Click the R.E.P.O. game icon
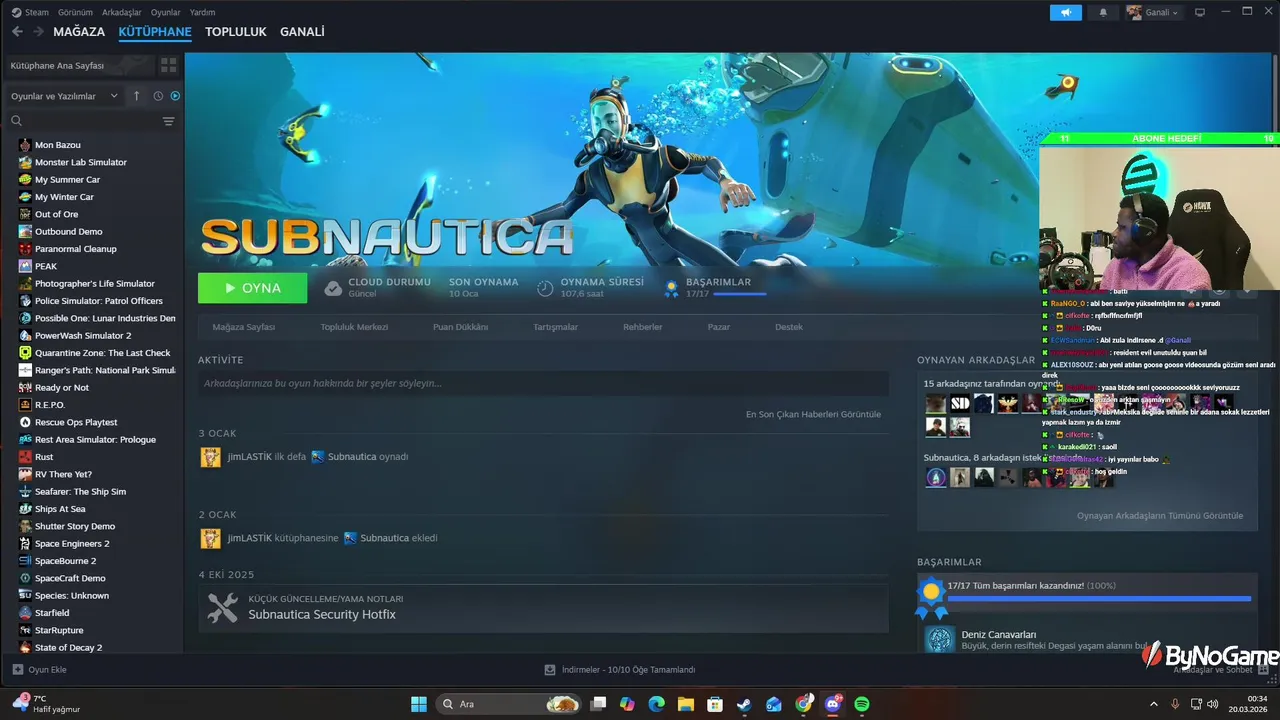This screenshot has width=1280, height=720. click(x=26, y=405)
